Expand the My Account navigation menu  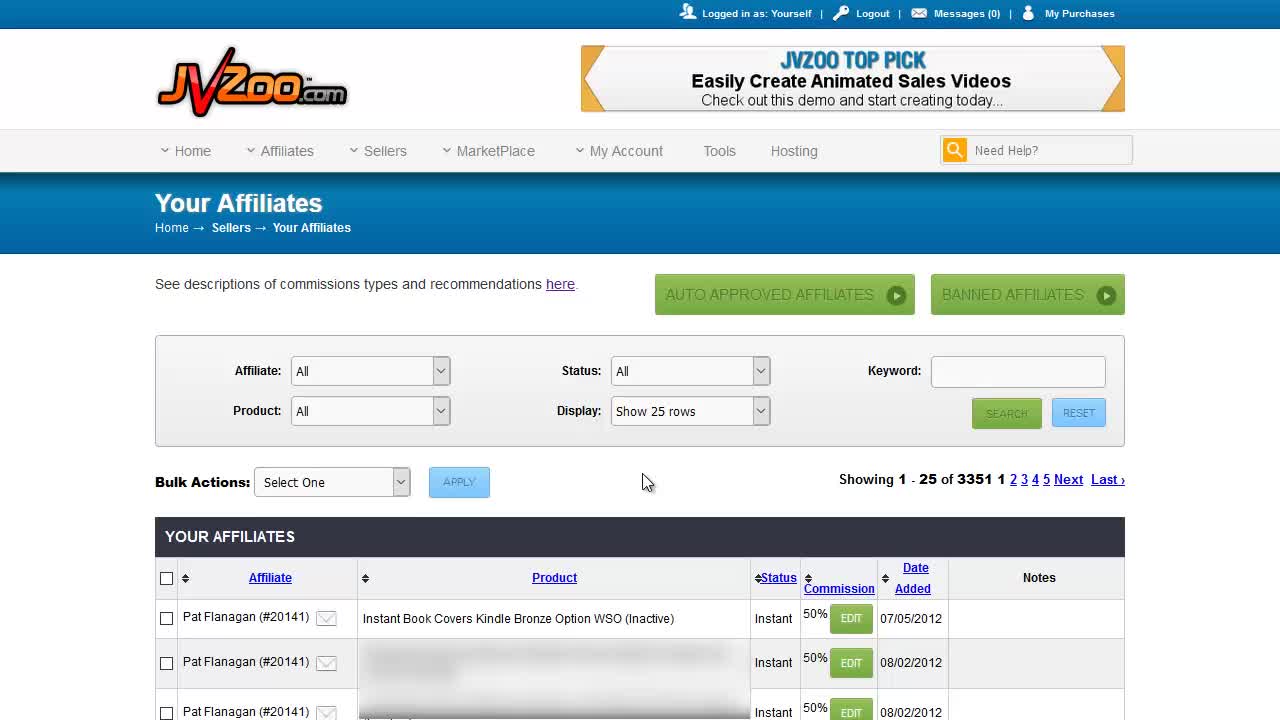point(619,151)
